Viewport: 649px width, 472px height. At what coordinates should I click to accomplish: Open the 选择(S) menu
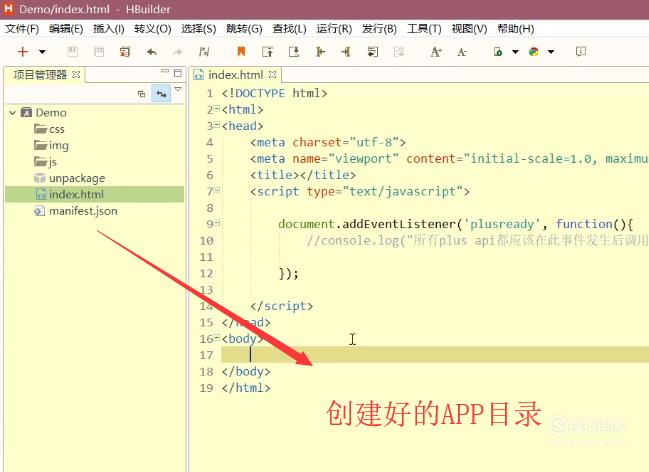click(x=199, y=29)
